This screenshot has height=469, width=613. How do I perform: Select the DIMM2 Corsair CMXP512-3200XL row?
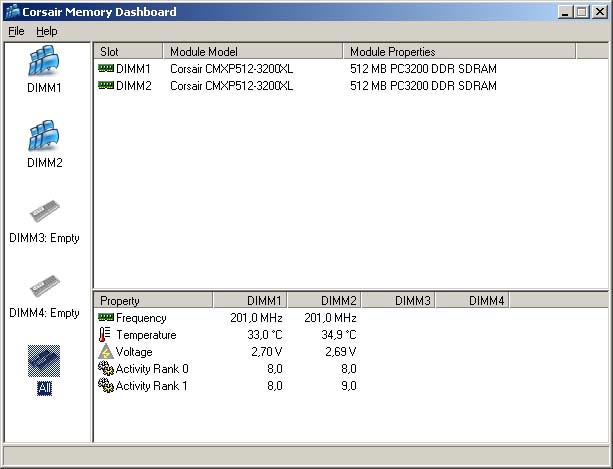(231, 86)
